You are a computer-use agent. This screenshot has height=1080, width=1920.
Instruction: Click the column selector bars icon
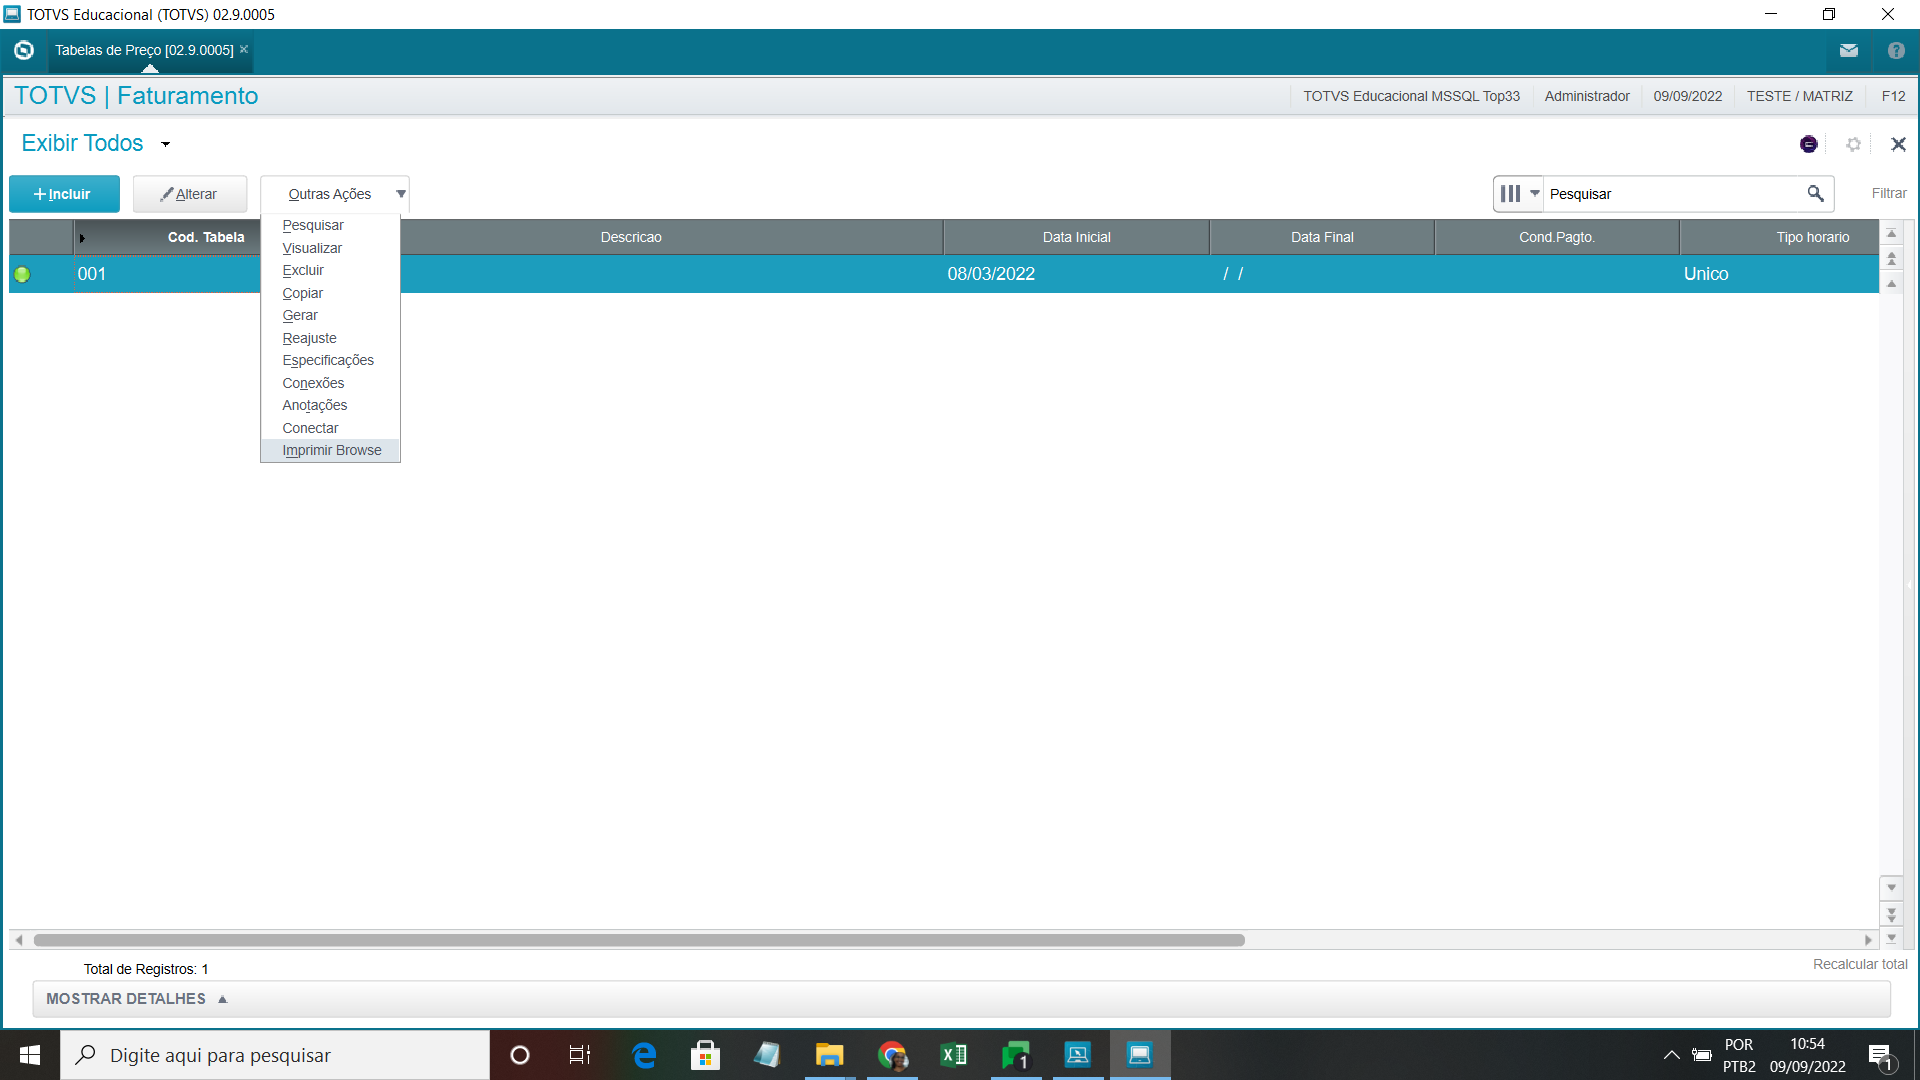[x=1510, y=193]
